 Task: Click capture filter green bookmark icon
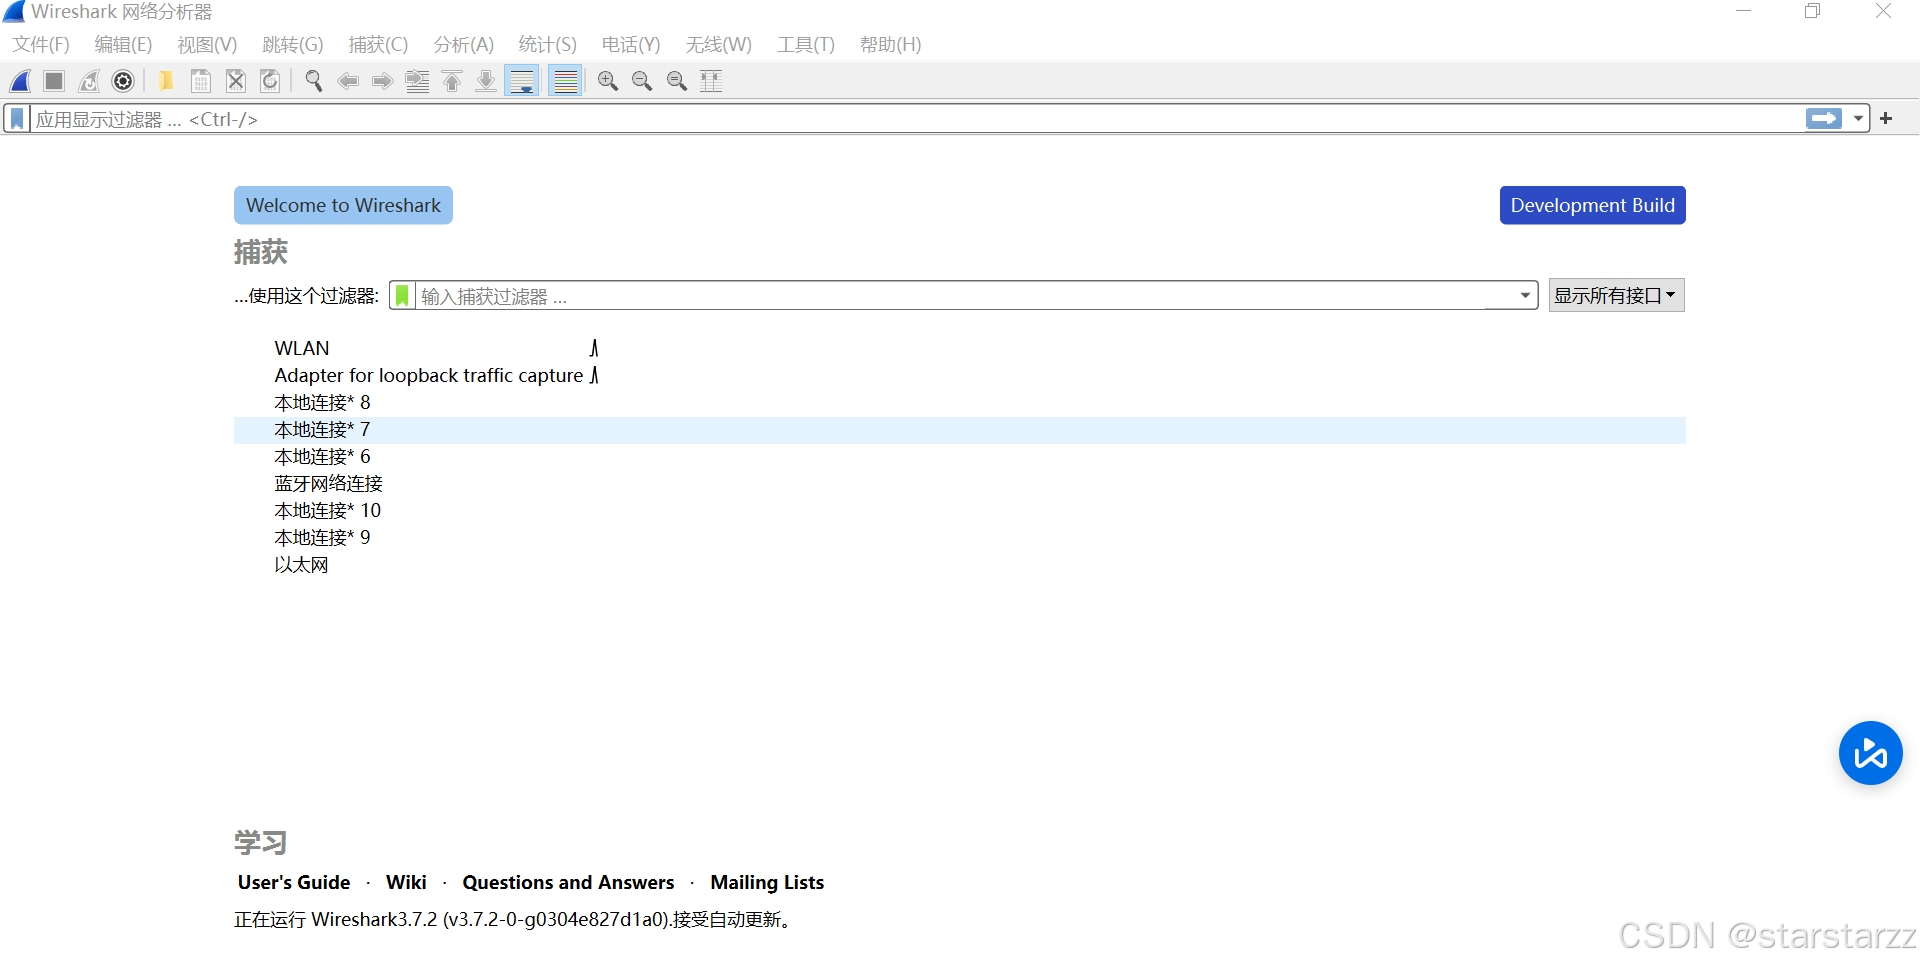402,296
